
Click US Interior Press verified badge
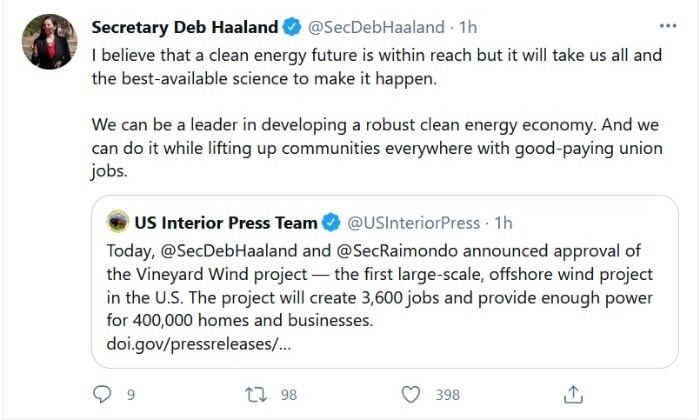pyautogui.click(x=330, y=222)
